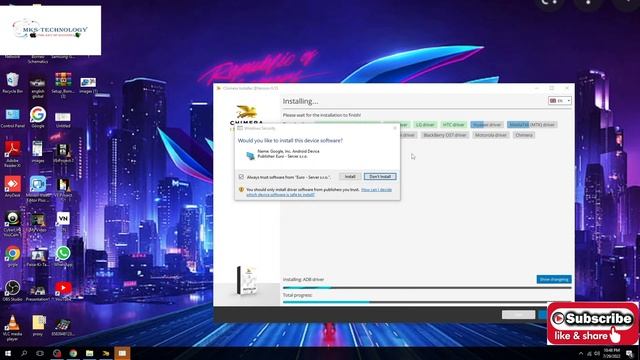The image size is (640, 360).
Task: Open taskbar Search
Action: click(24, 353)
